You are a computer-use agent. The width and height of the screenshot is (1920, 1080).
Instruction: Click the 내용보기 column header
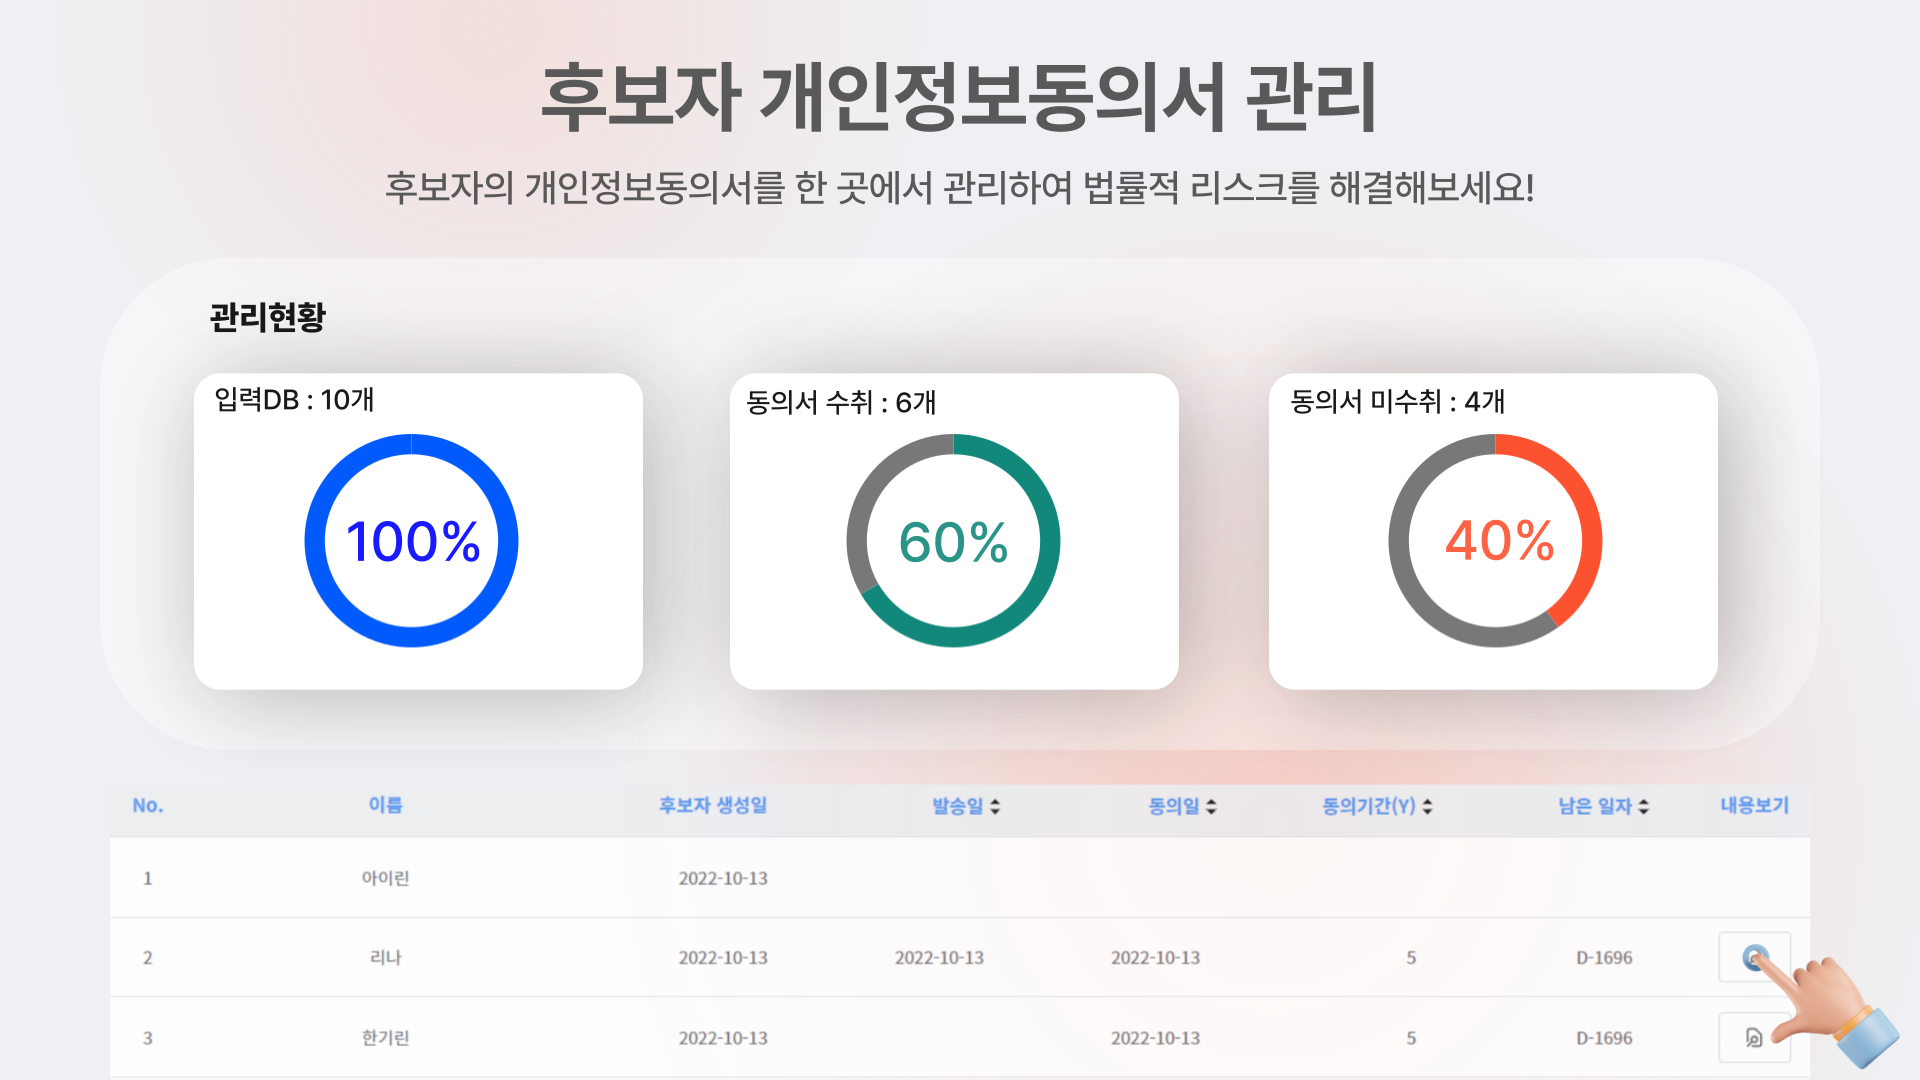(x=1754, y=805)
